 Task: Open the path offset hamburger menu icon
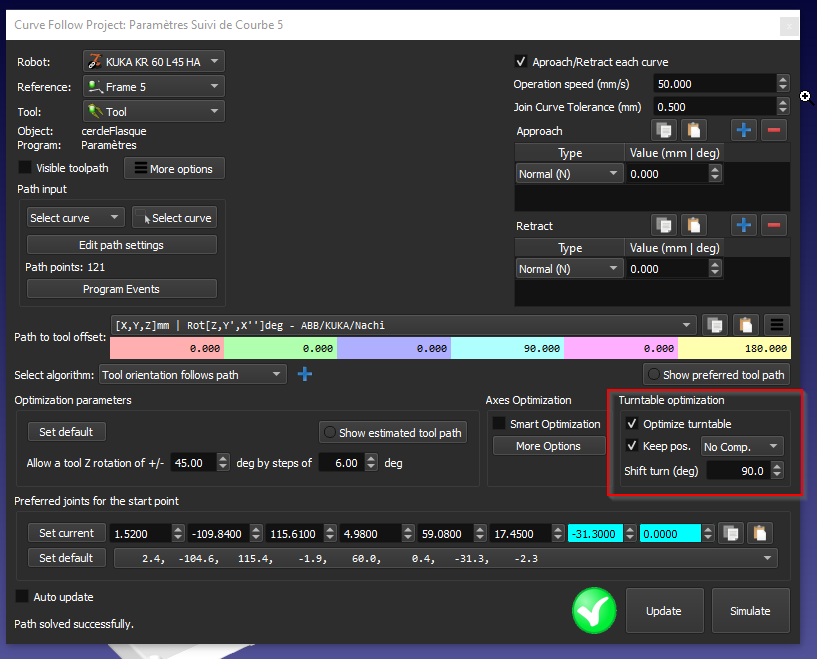tap(777, 324)
